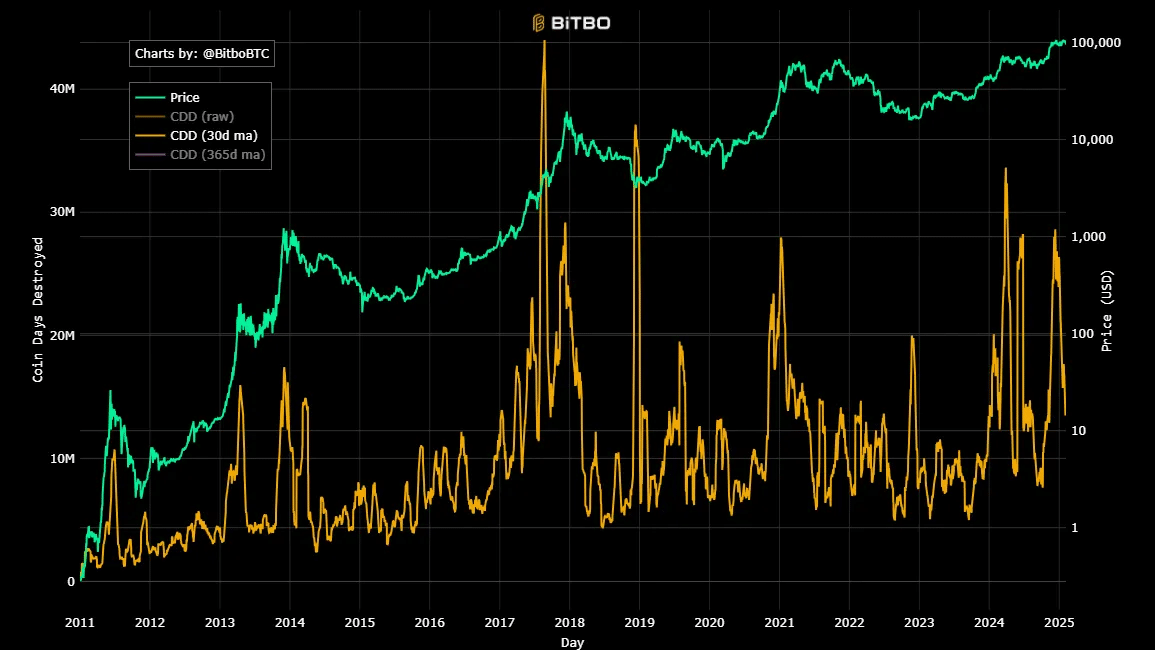The height and width of the screenshot is (650, 1155).
Task: Click the 2013 x-axis label
Action: [x=220, y=623]
